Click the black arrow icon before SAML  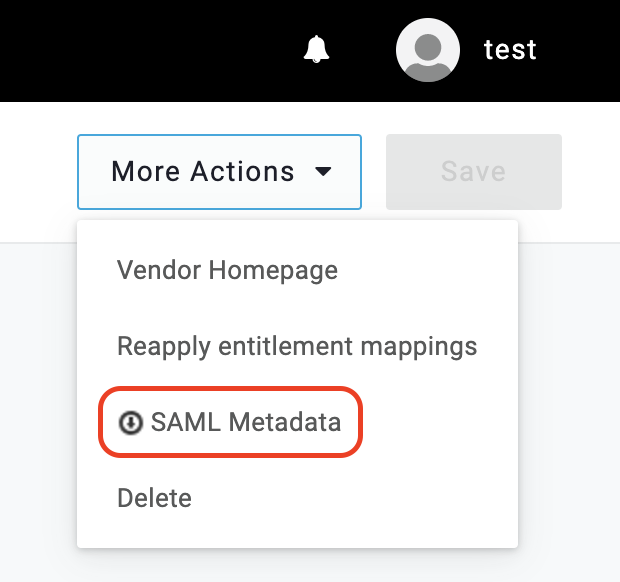click(x=131, y=423)
